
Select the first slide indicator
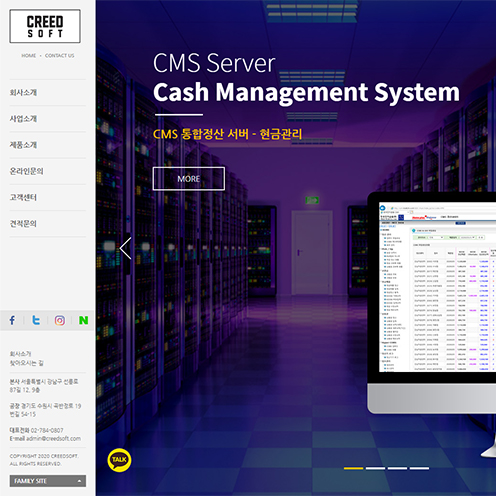353,468
